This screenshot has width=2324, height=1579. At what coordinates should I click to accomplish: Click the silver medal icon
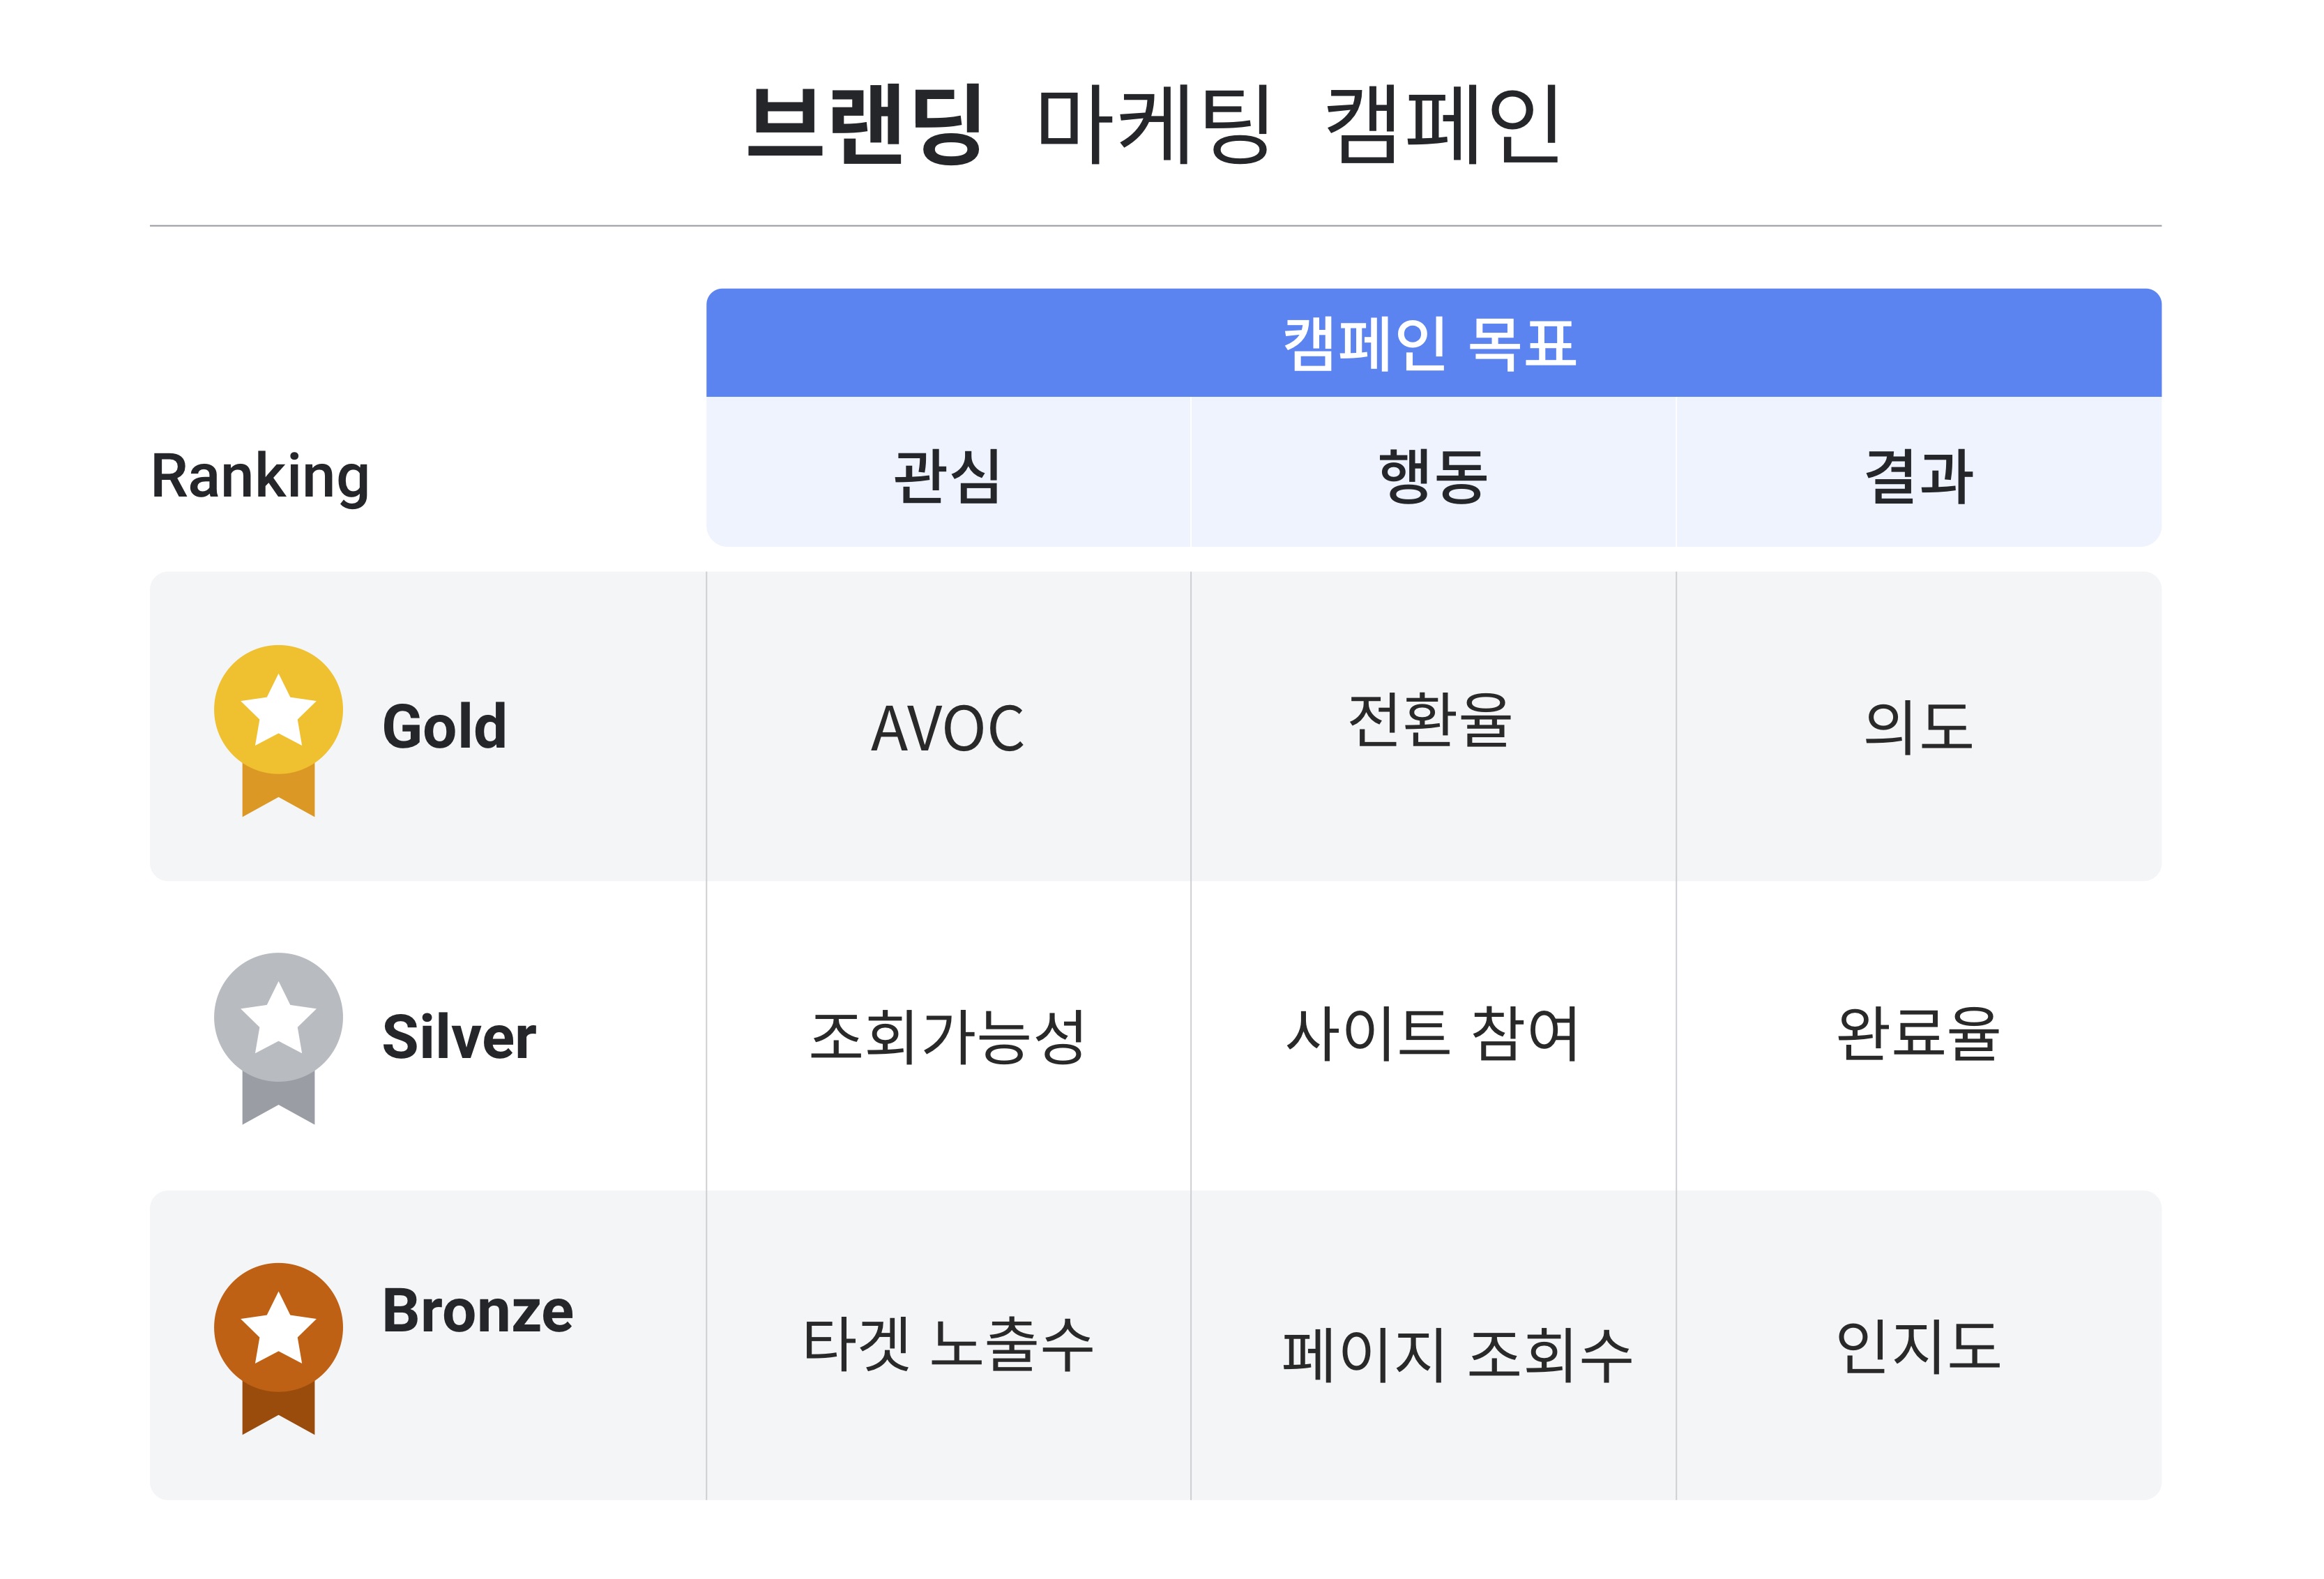tap(279, 1039)
